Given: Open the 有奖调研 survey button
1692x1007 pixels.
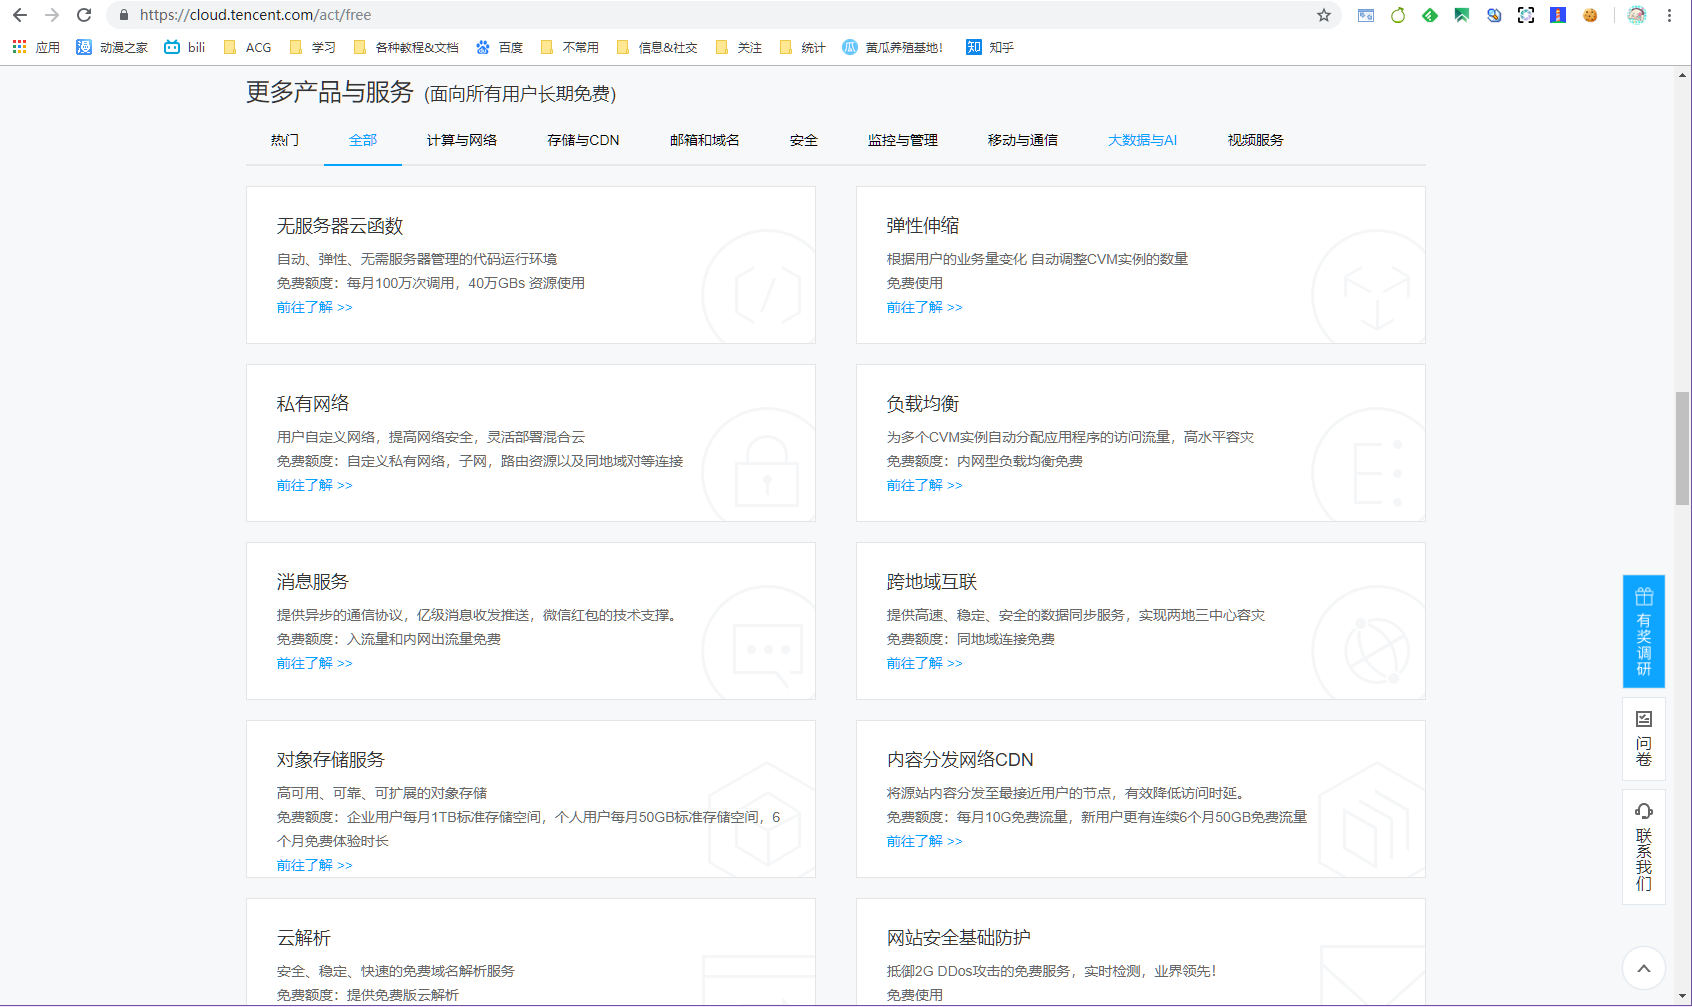Looking at the screenshot, I should pyautogui.click(x=1644, y=631).
